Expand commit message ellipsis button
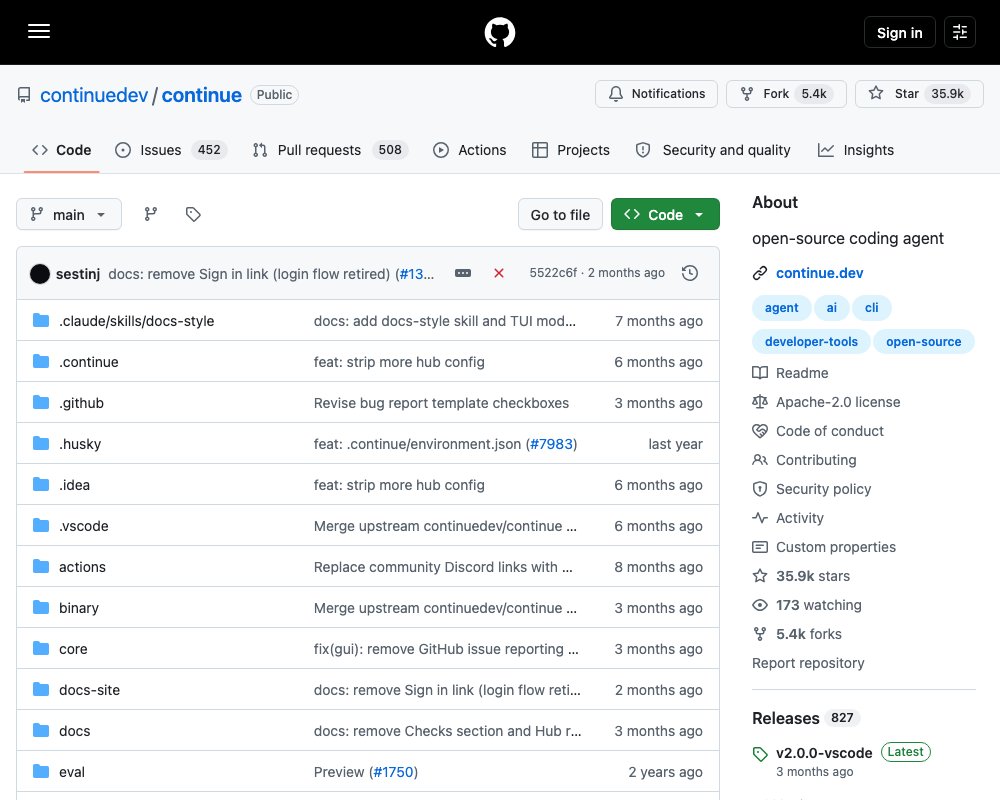The image size is (1000, 800). pyautogui.click(x=463, y=273)
